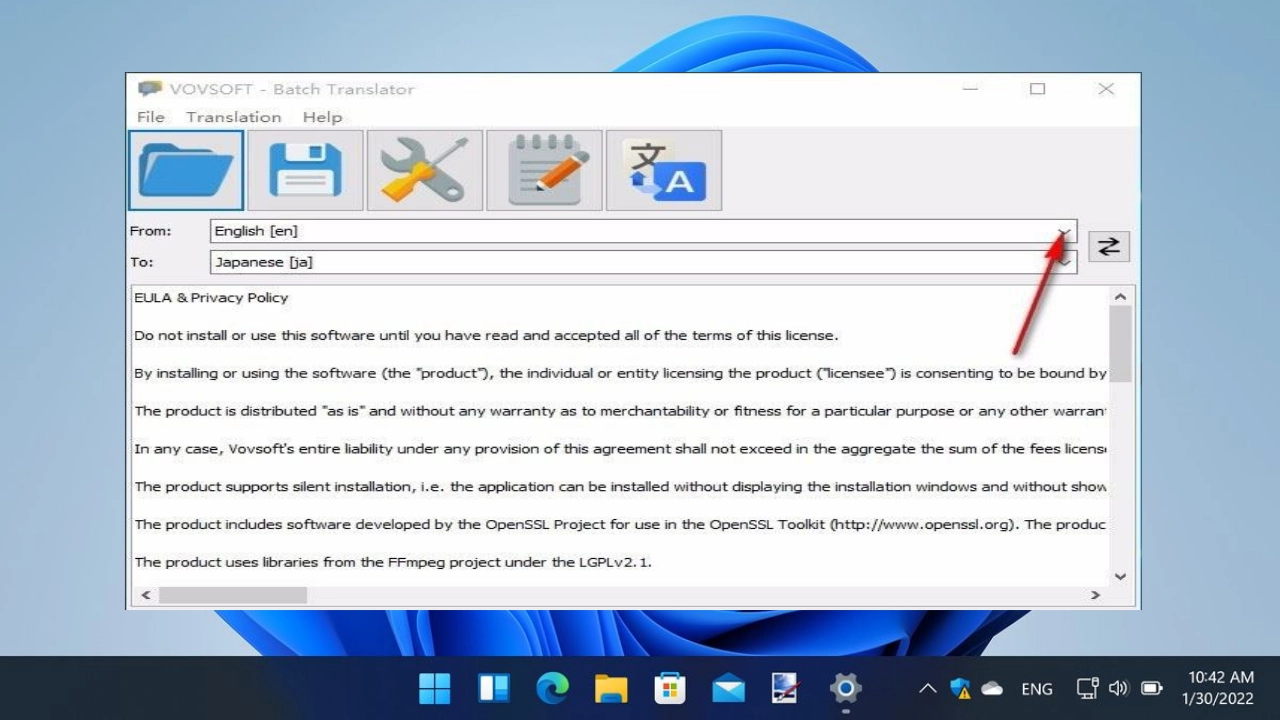Screen dimensions: 1280x720
Task: Click the battery tray icon
Action: [1151, 688]
